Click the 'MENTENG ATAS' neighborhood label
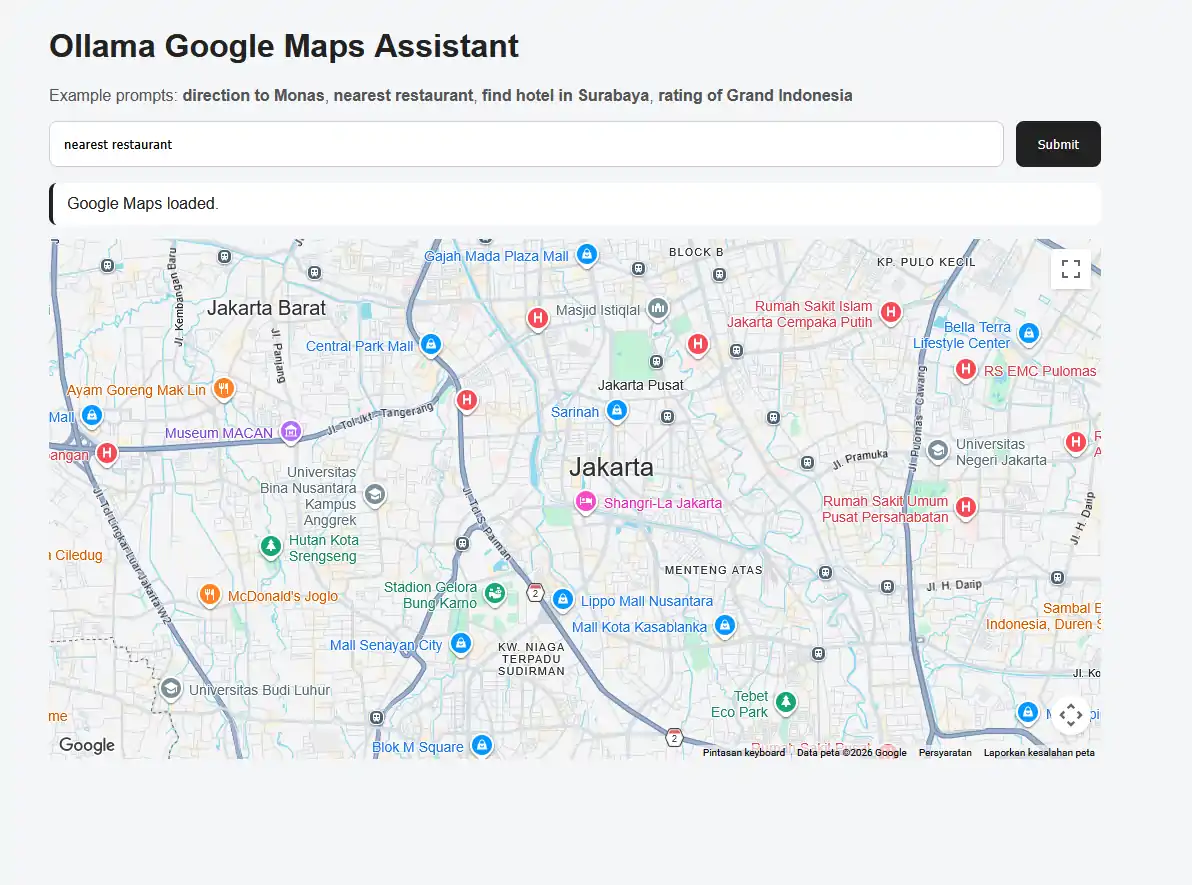This screenshot has width=1192, height=885. (713, 569)
